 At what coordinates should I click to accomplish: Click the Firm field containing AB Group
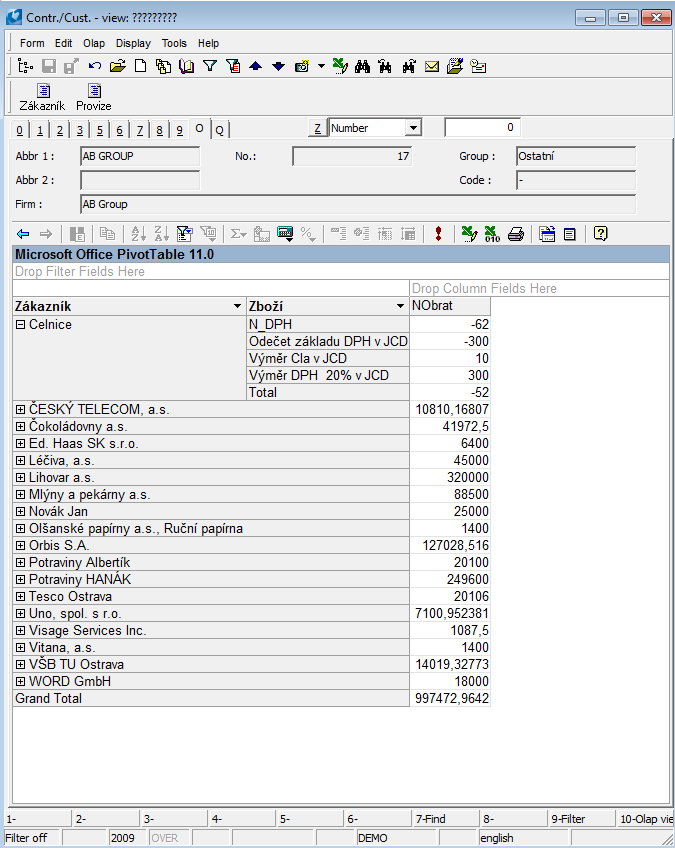358,204
